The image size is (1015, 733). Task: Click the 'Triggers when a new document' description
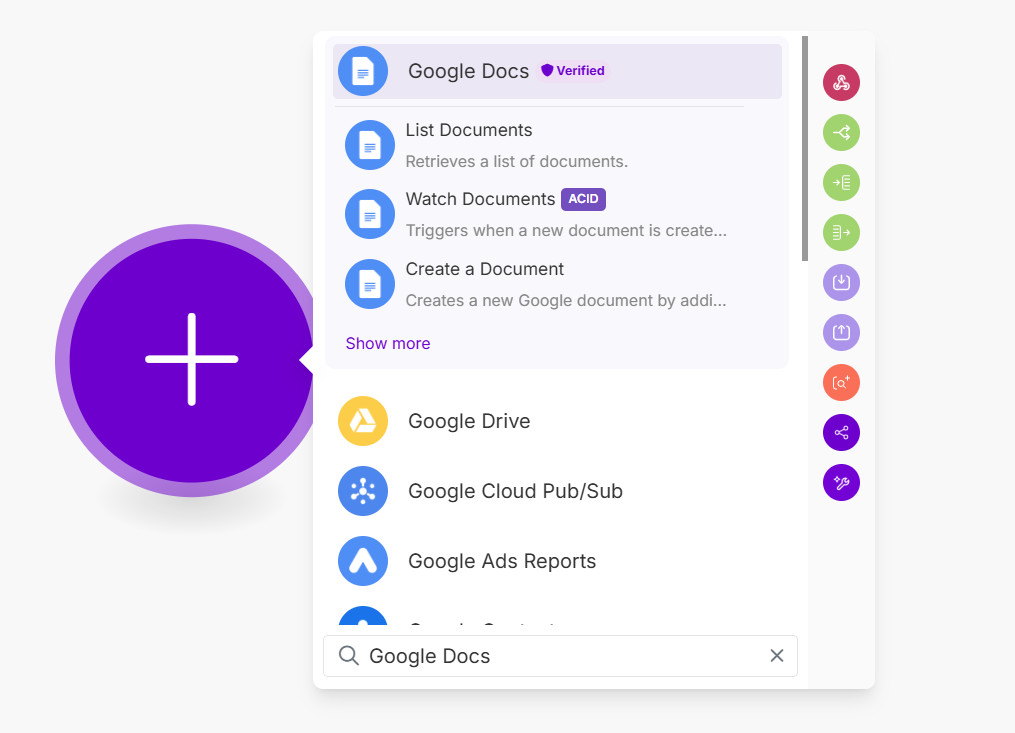(566, 231)
